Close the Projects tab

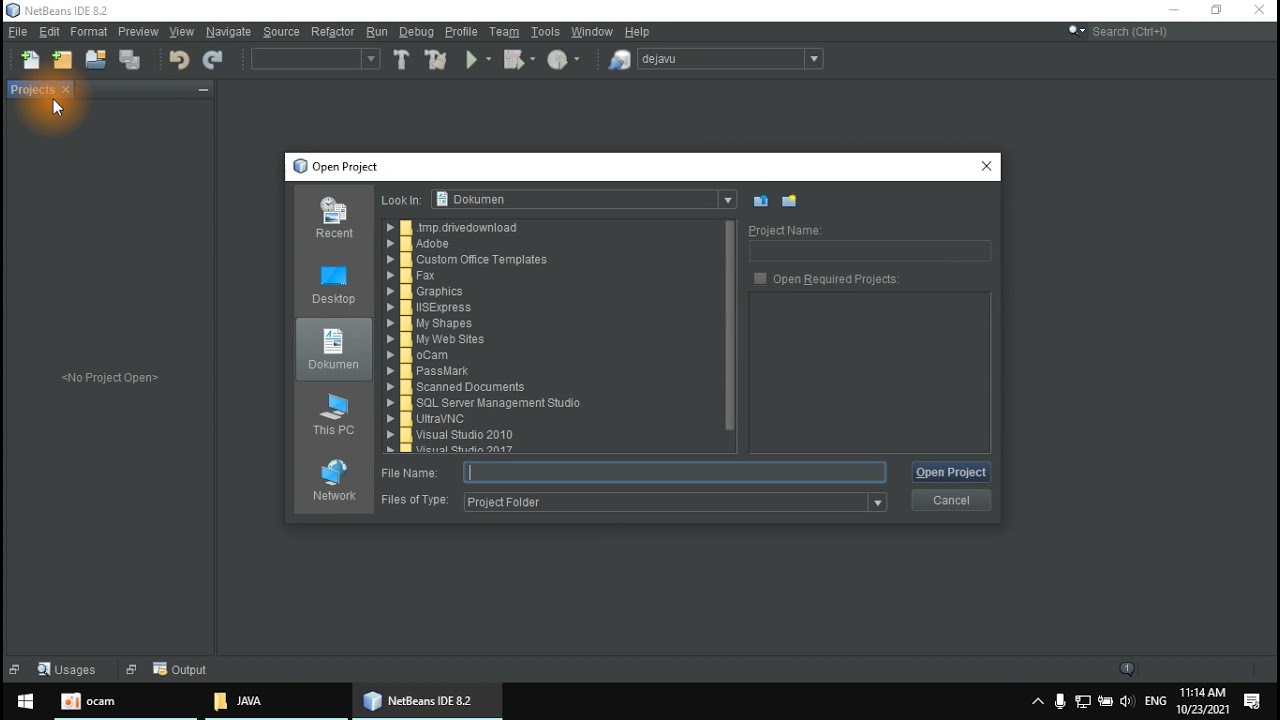point(66,90)
